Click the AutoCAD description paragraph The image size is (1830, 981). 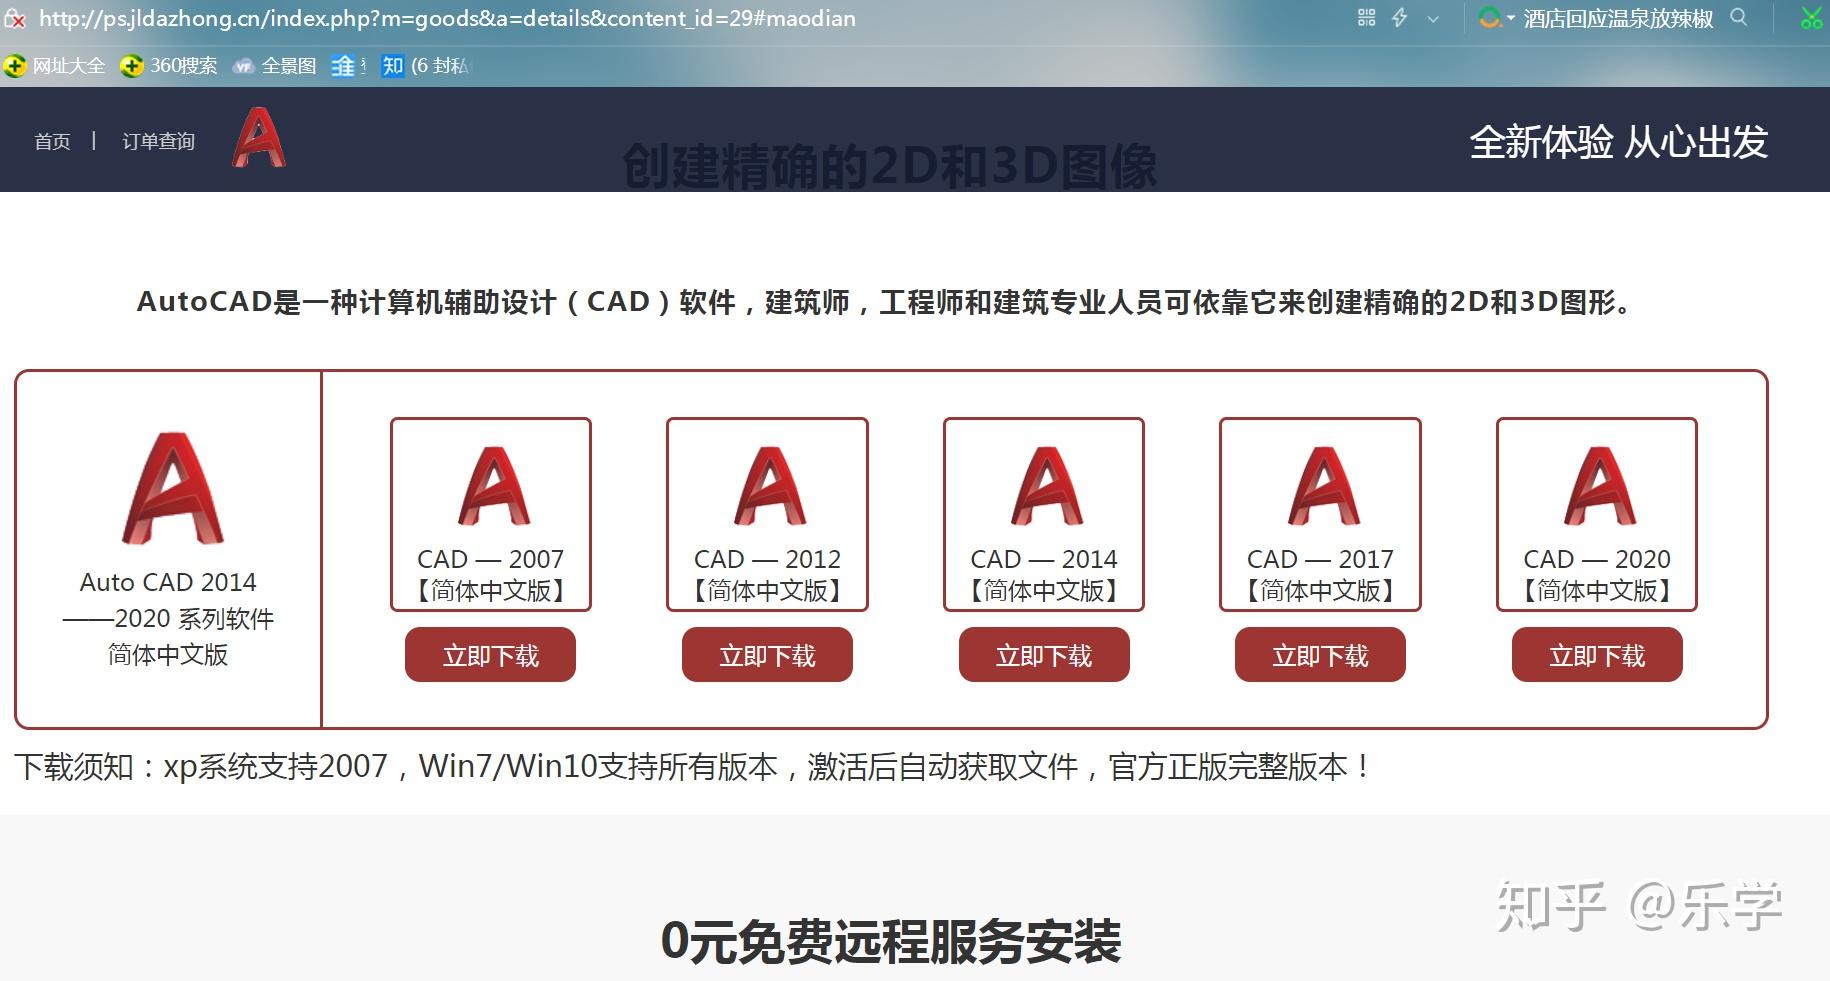pyautogui.click(x=885, y=302)
